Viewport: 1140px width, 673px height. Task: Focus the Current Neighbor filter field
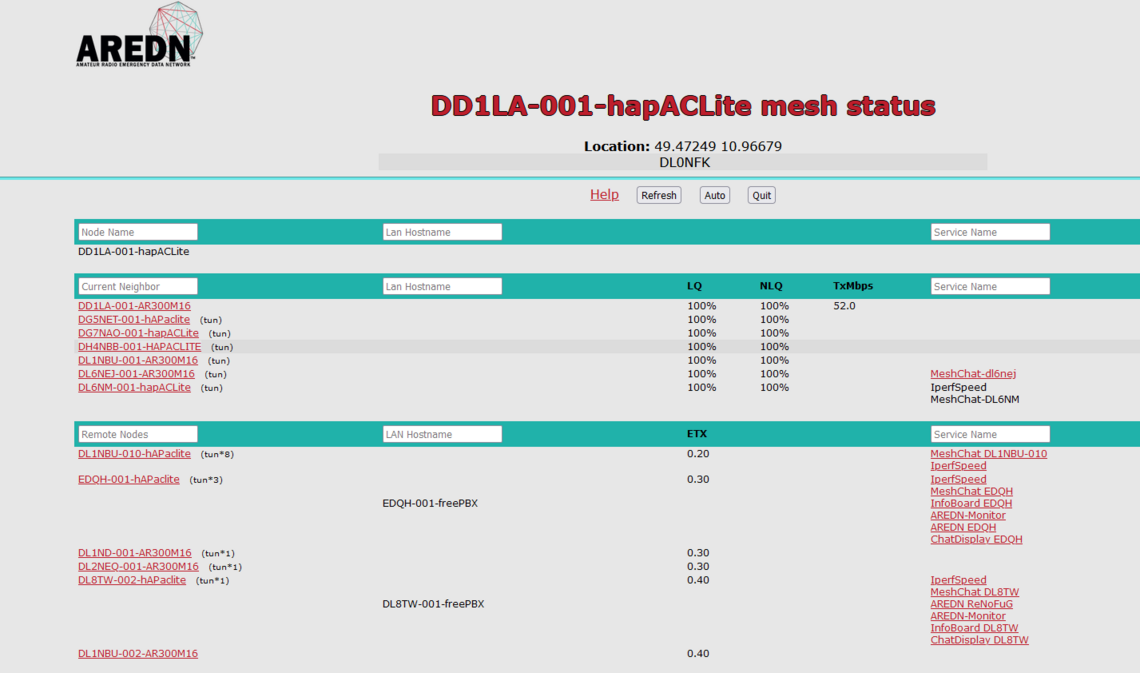coord(137,286)
